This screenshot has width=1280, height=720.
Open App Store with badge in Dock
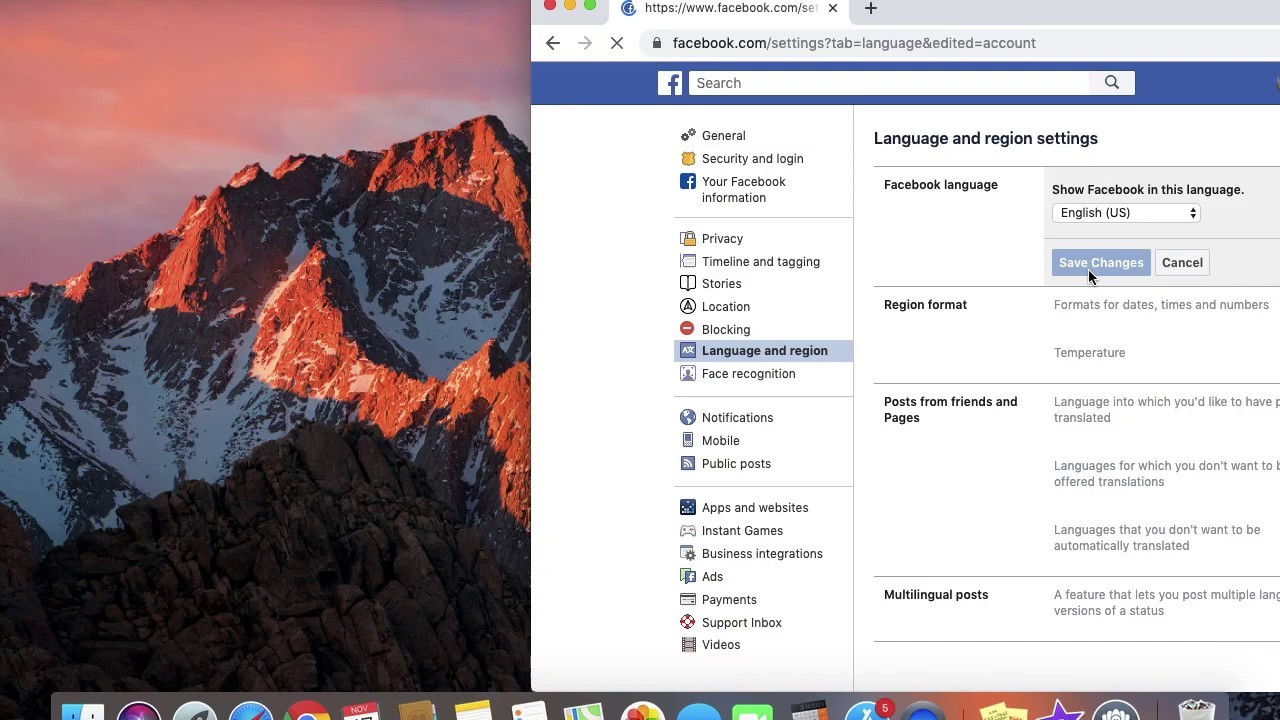pyautogui.click(x=867, y=712)
